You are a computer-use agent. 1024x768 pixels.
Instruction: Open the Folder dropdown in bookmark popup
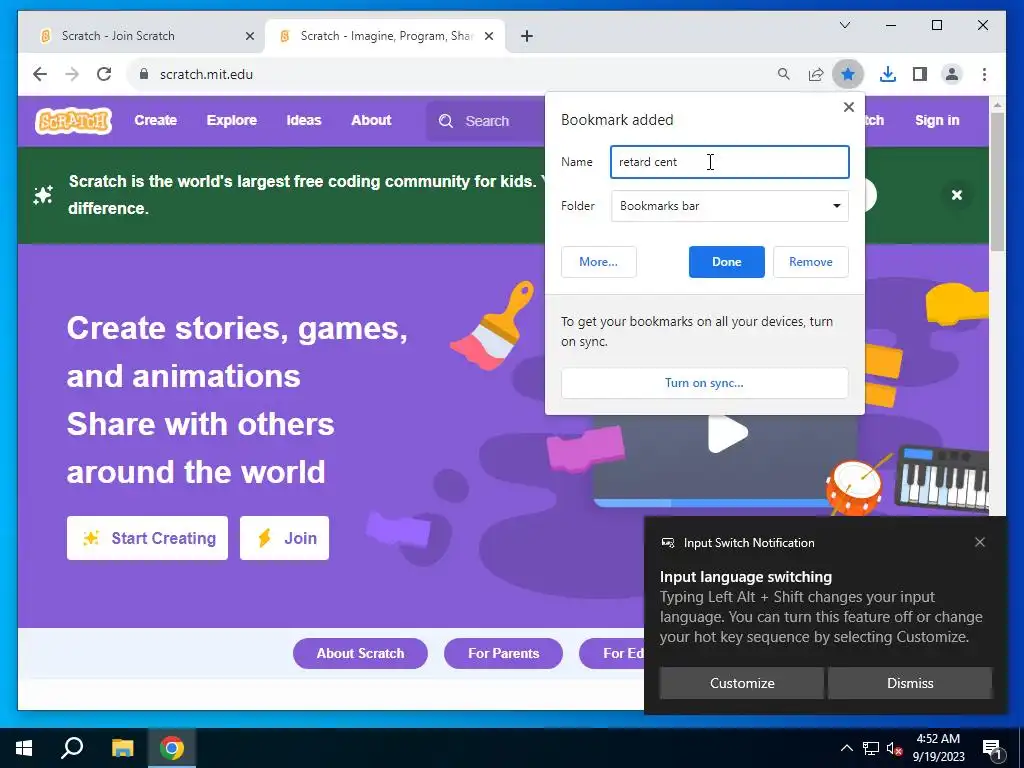pyautogui.click(x=729, y=206)
